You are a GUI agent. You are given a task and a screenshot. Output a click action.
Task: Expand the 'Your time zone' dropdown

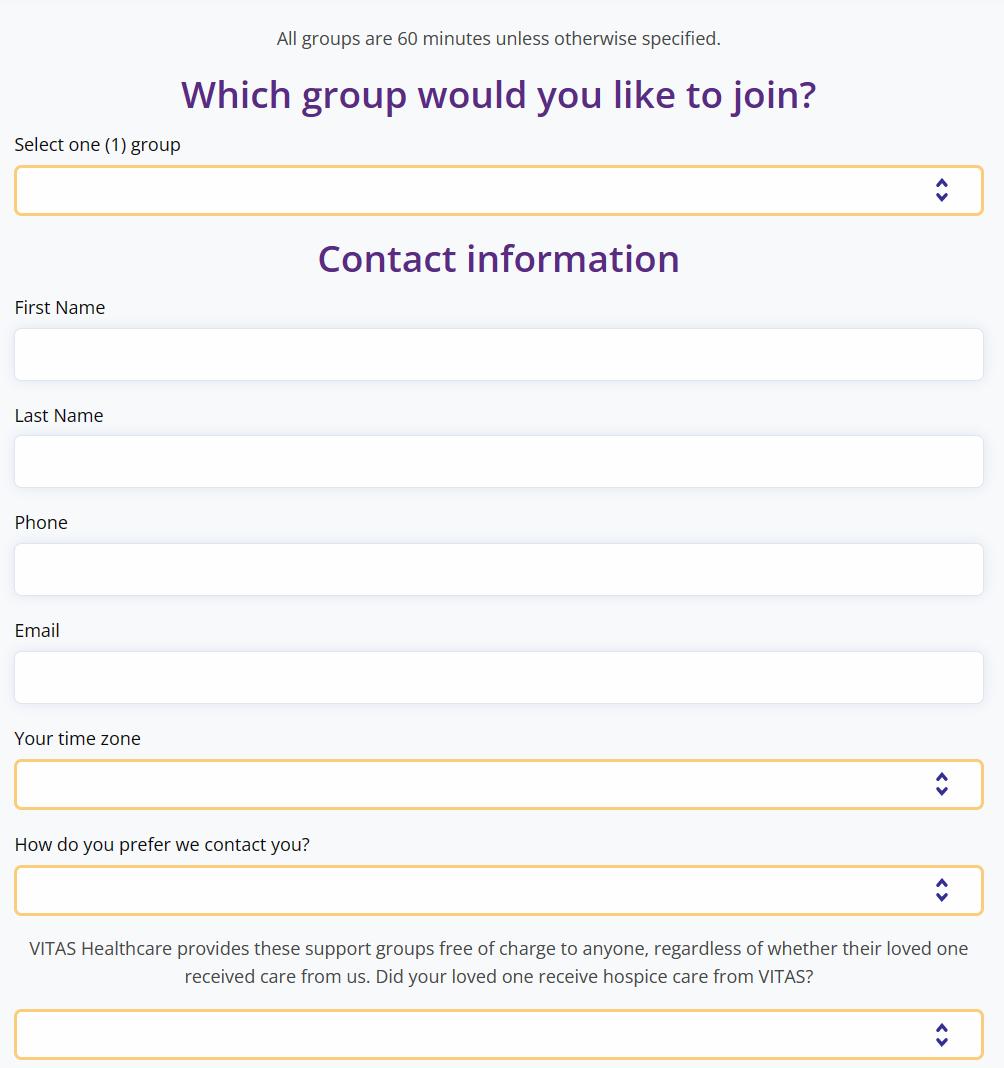[470, 784]
